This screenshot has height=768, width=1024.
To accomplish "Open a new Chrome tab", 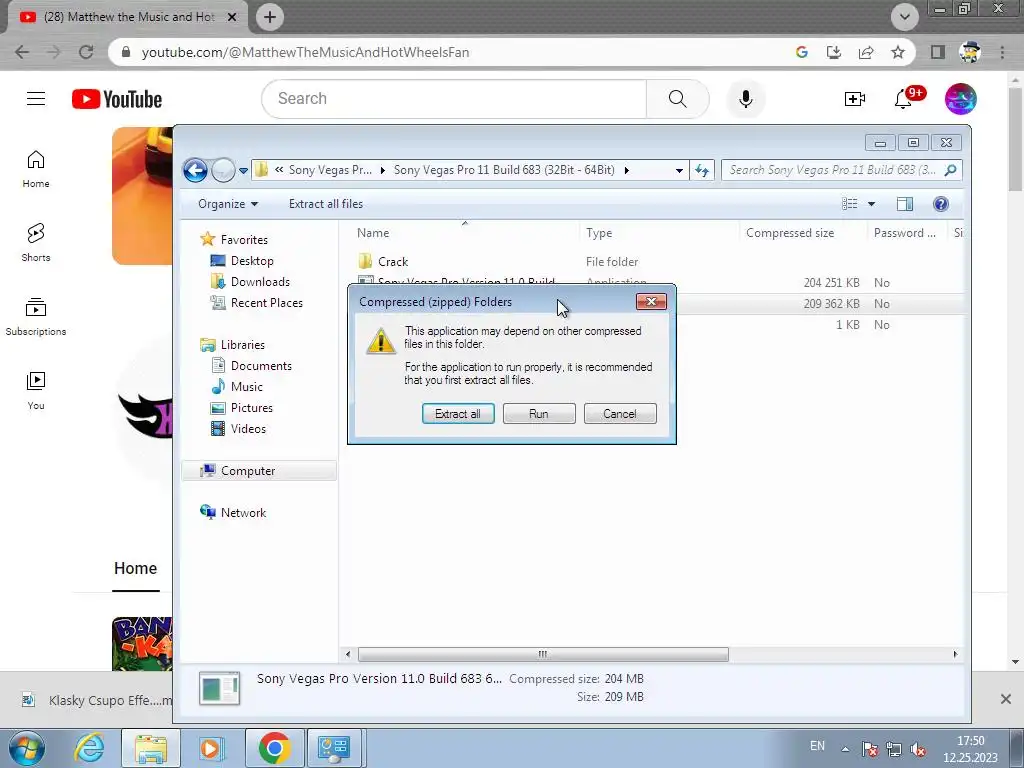I will (x=270, y=17).
